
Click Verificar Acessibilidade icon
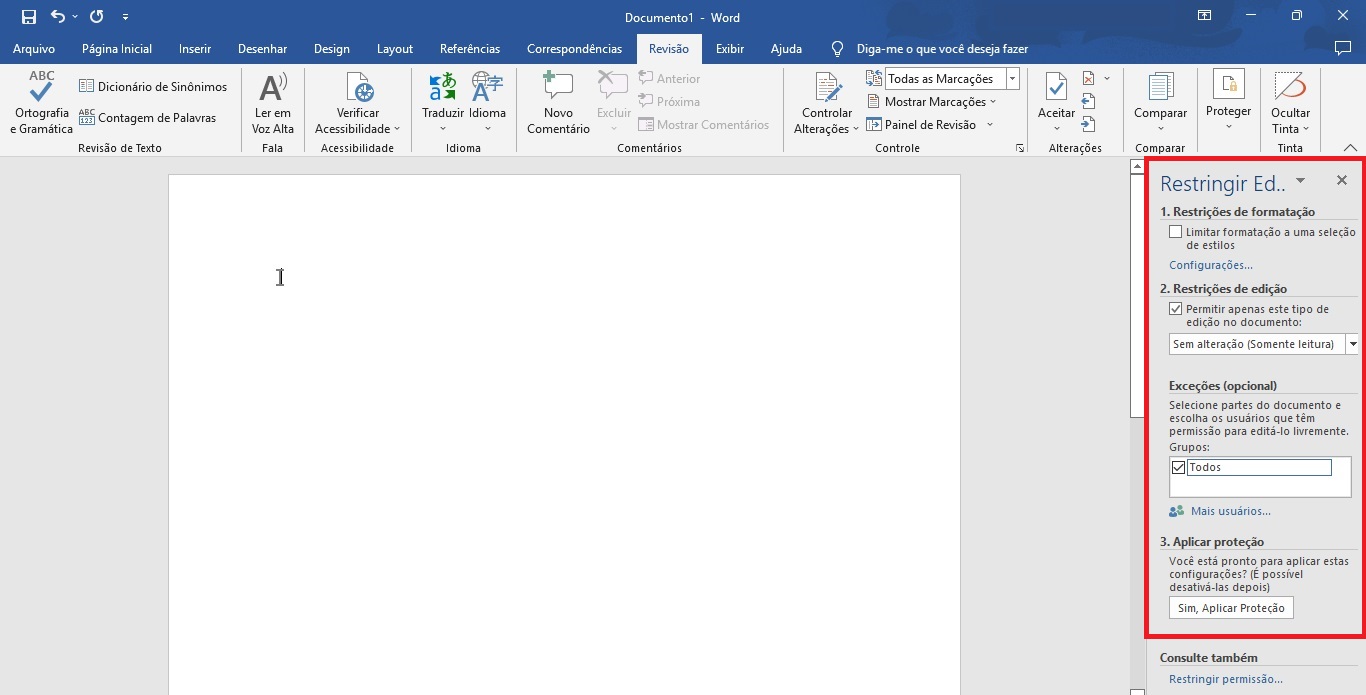coord(357,89)
